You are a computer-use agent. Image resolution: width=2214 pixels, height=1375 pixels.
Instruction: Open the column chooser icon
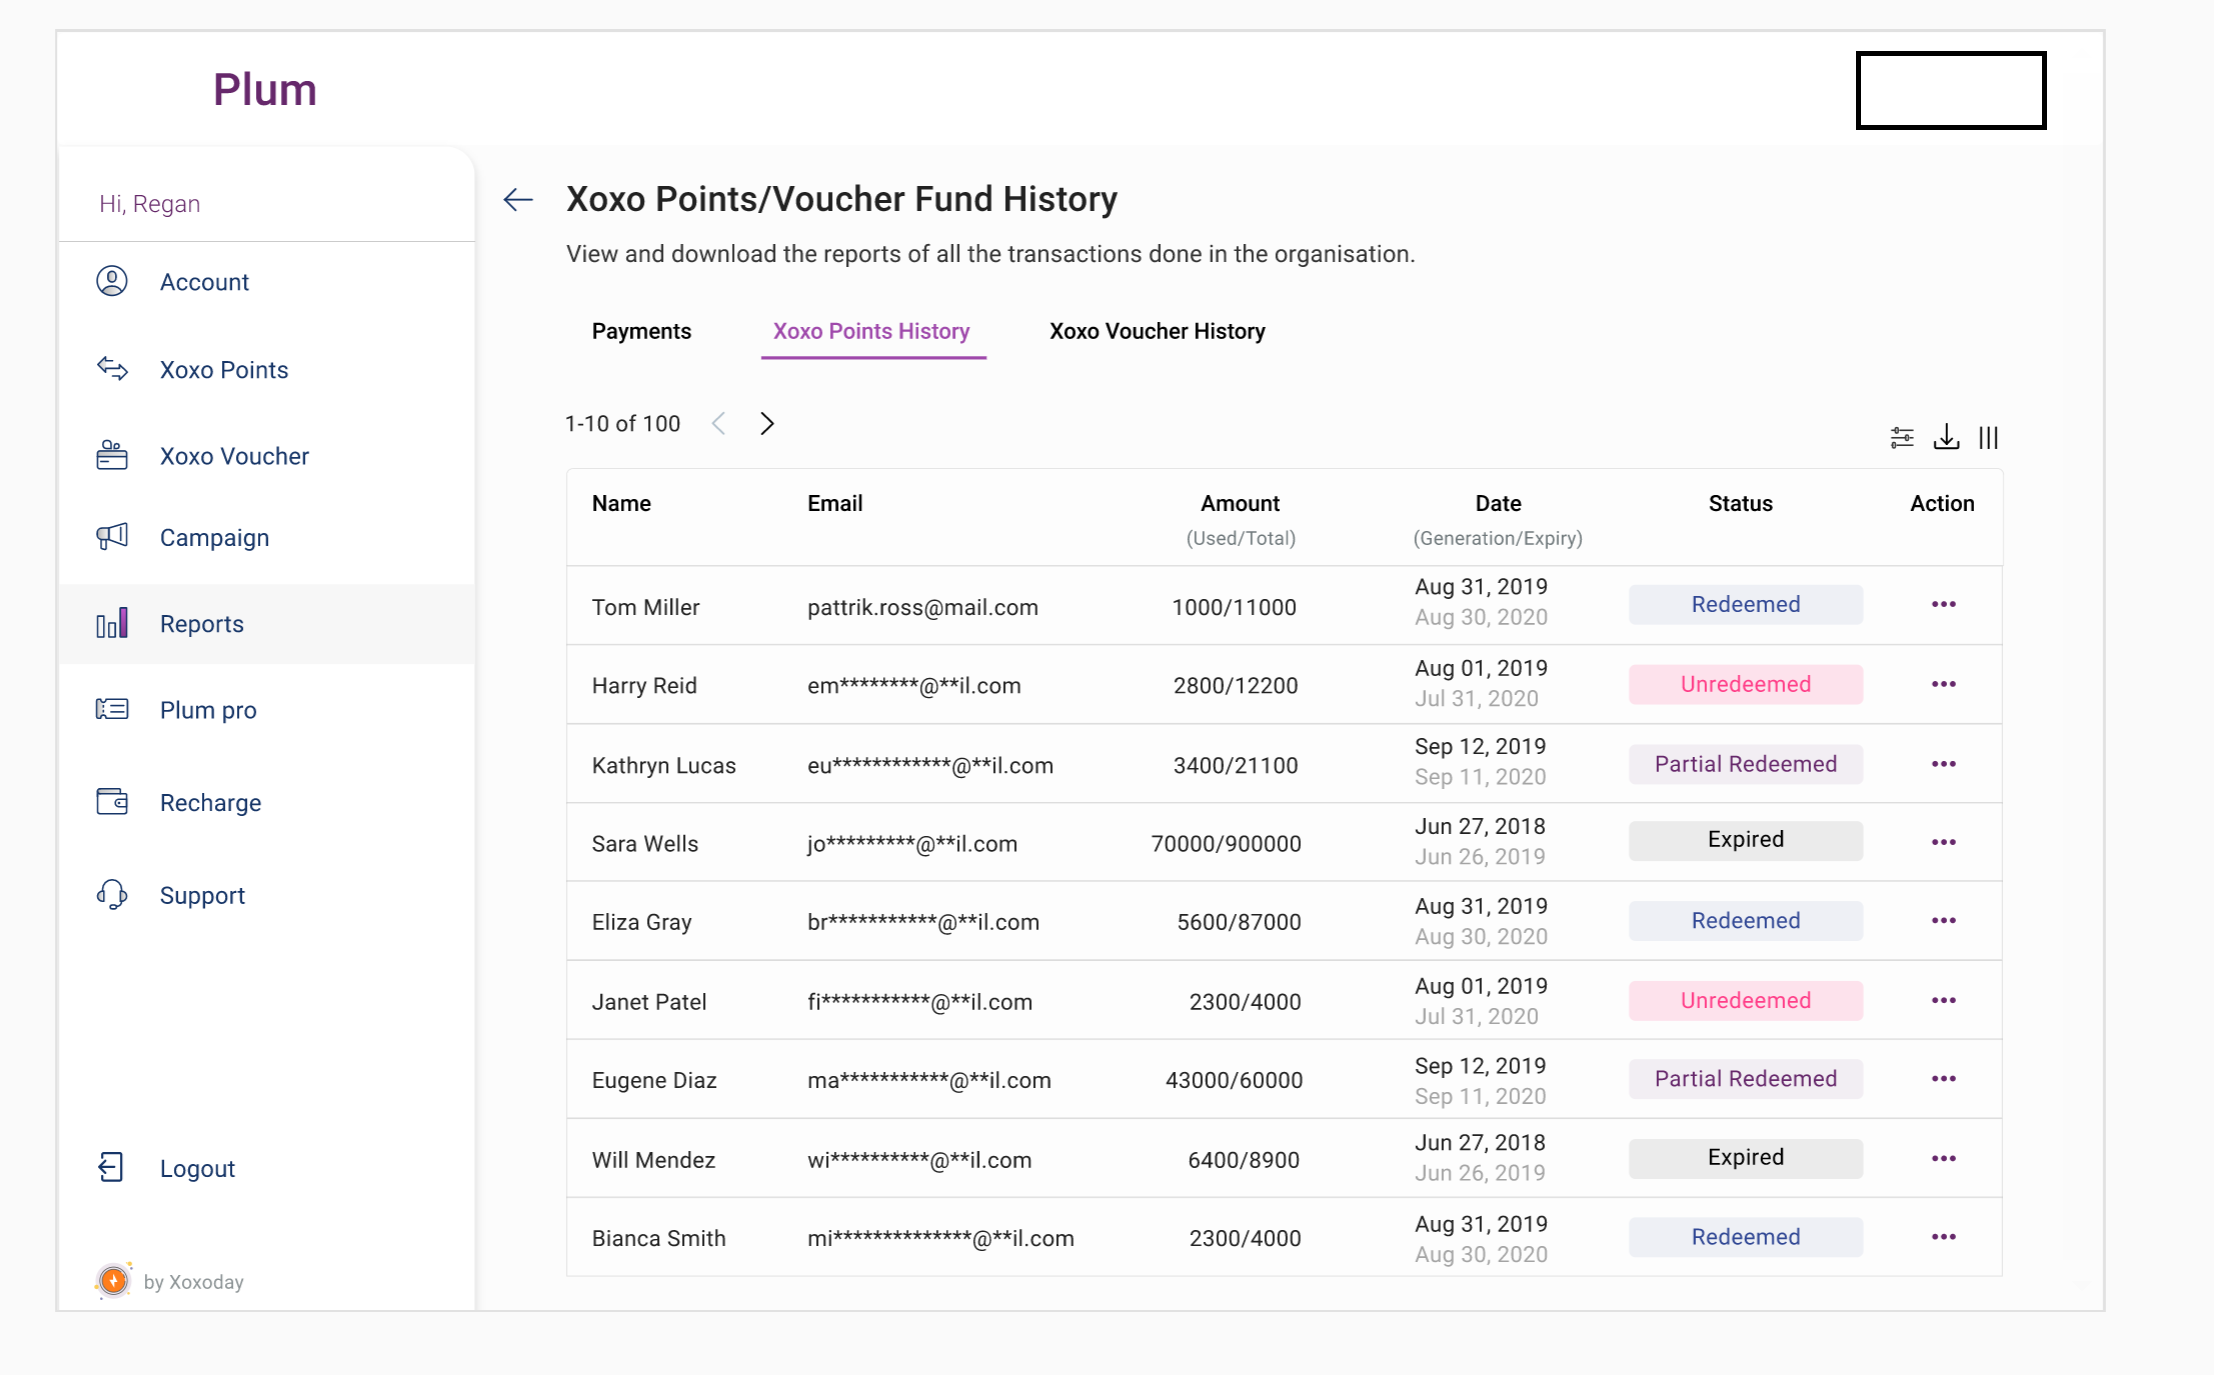point(1988,438)
